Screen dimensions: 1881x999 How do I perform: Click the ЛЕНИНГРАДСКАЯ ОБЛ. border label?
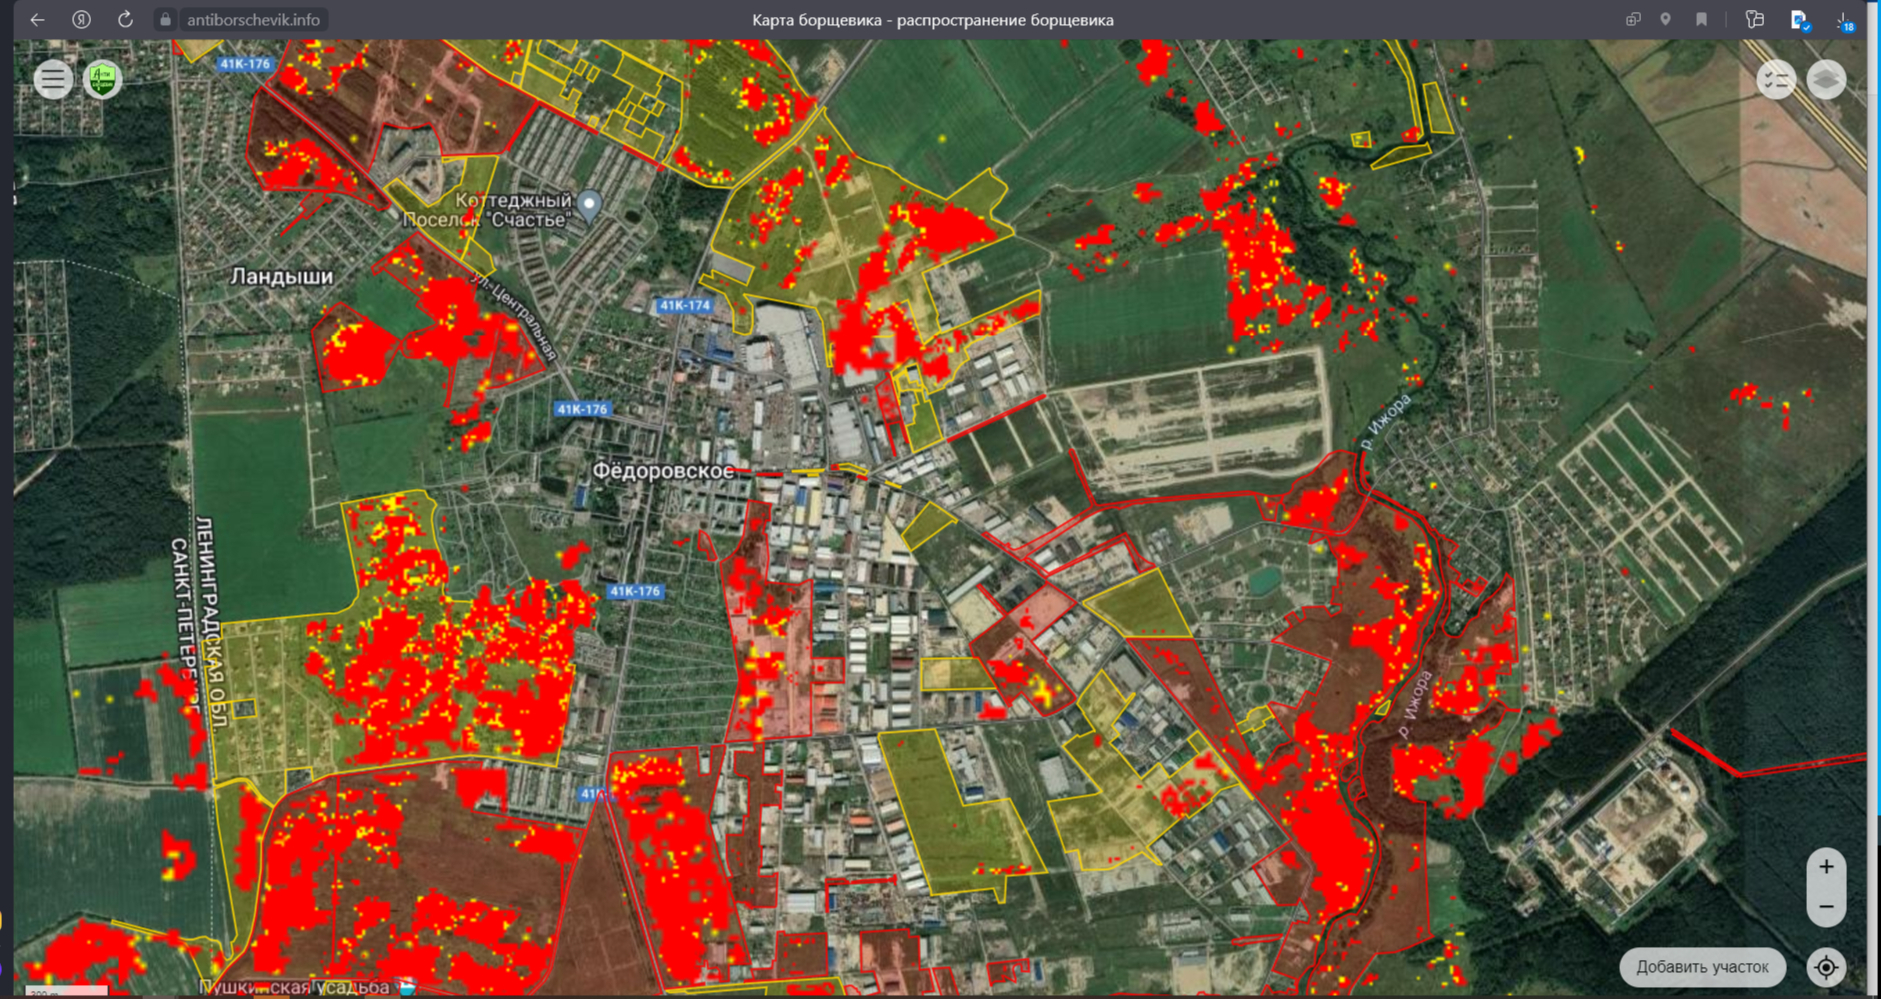pyautogui.click(x=211, y=620)
